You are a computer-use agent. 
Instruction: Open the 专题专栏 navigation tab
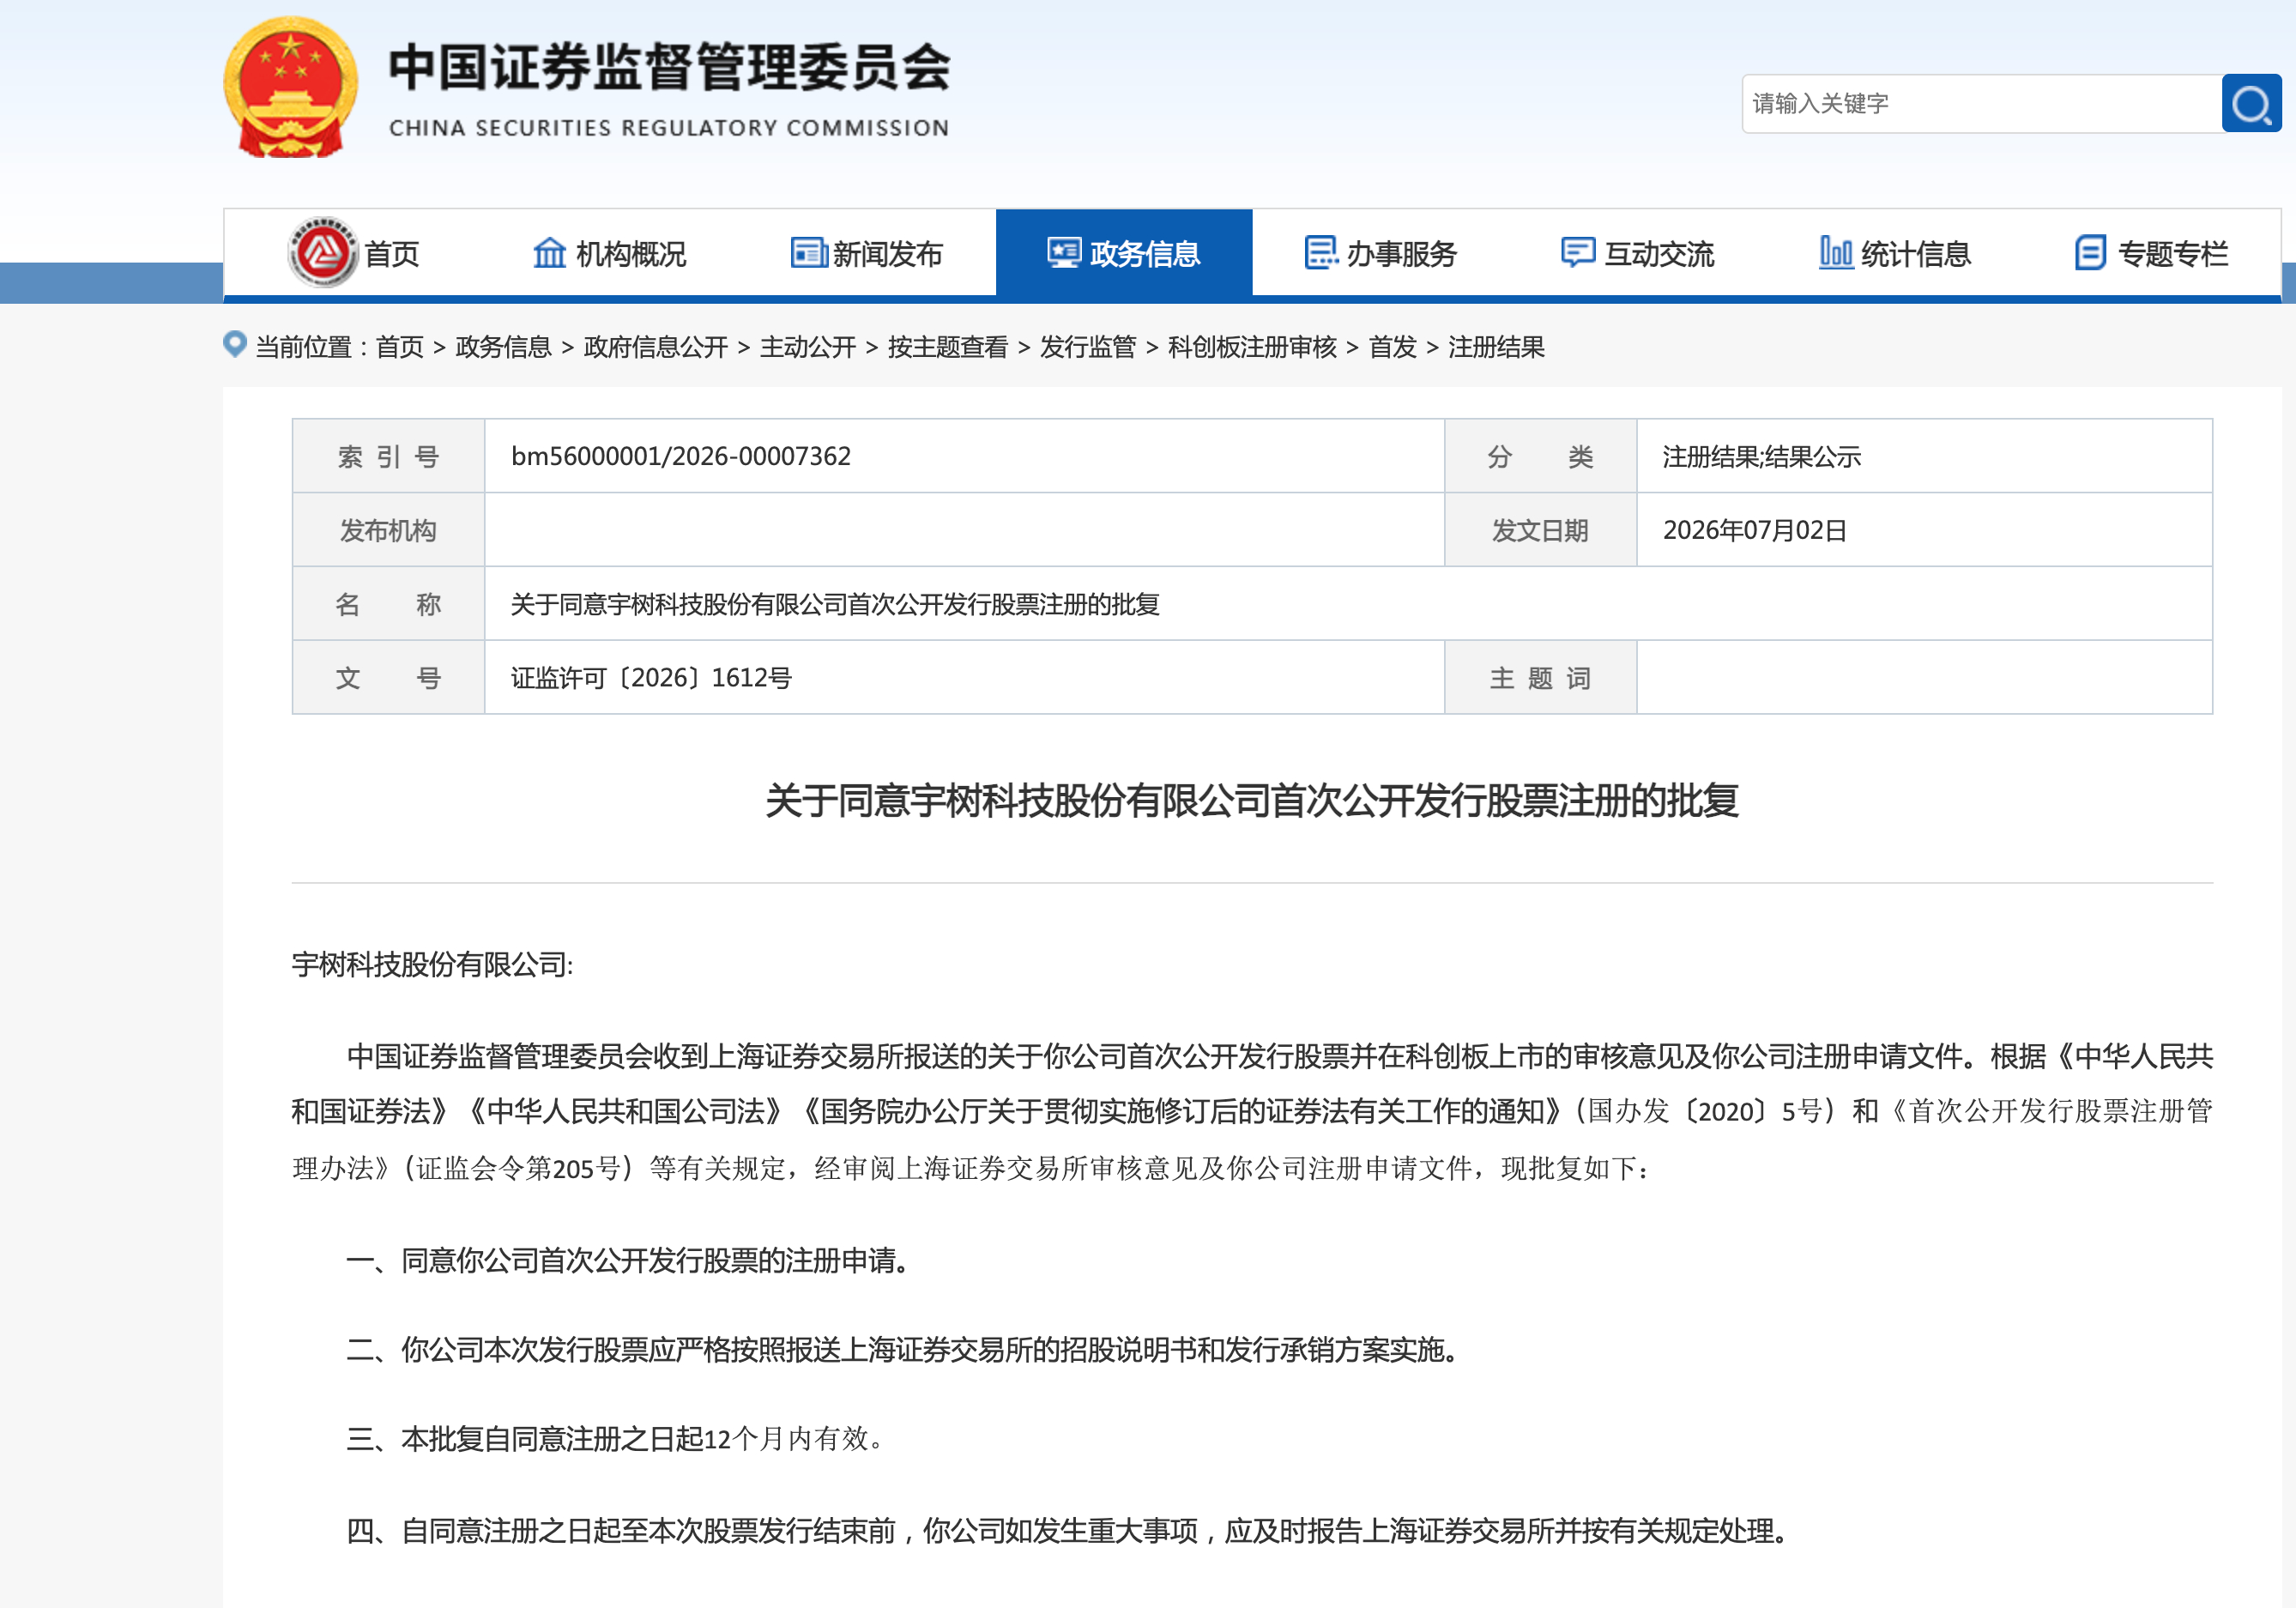(x=2152, y=253)
